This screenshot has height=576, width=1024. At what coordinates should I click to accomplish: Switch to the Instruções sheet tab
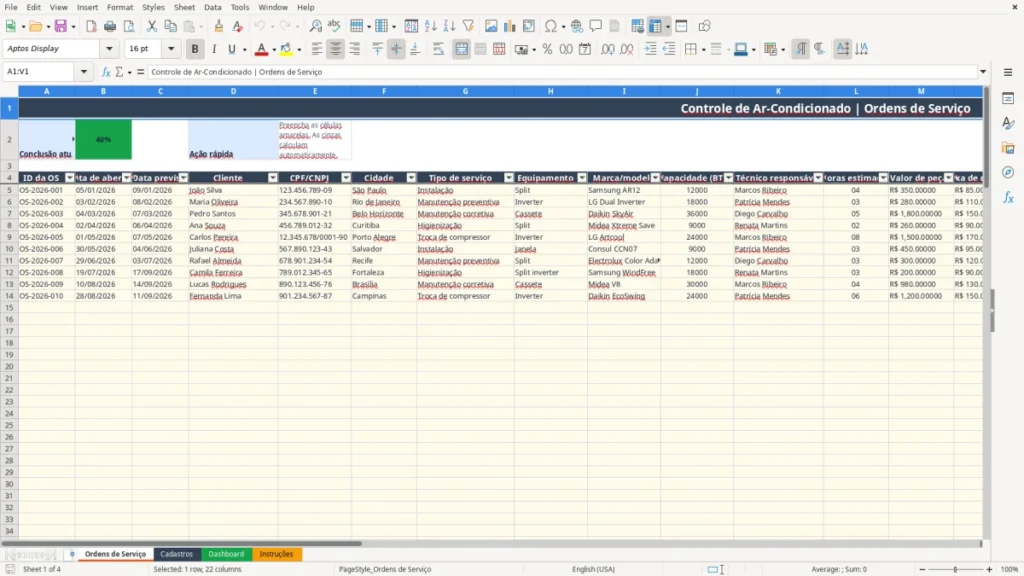click(x=276, y=554)
